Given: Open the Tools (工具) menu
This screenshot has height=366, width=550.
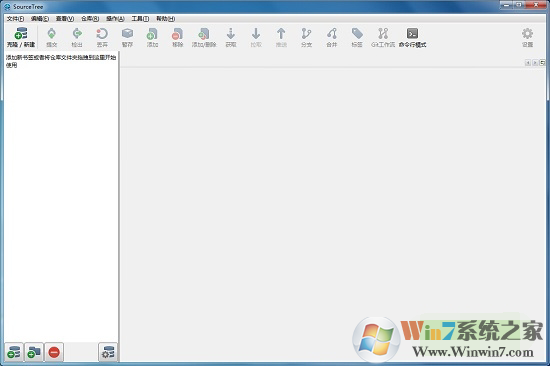Looking at the screenshot, I should click(x=140, y=19).
